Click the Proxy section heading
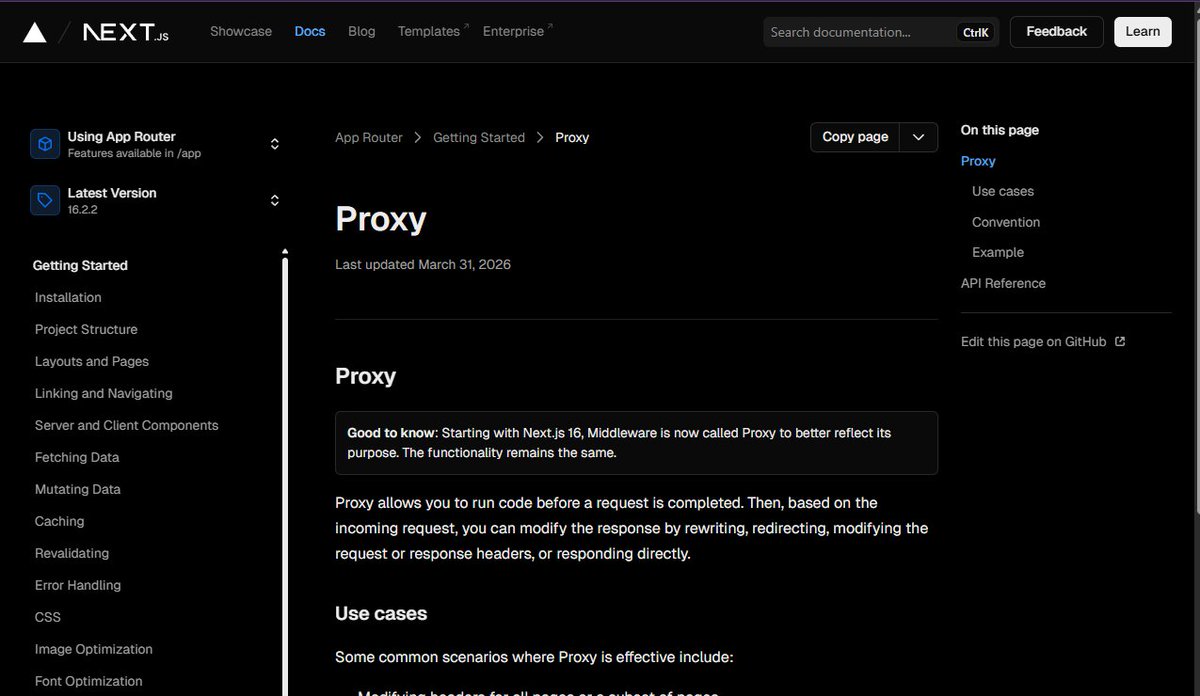1200x696 pixels. (x=366, y=376)
